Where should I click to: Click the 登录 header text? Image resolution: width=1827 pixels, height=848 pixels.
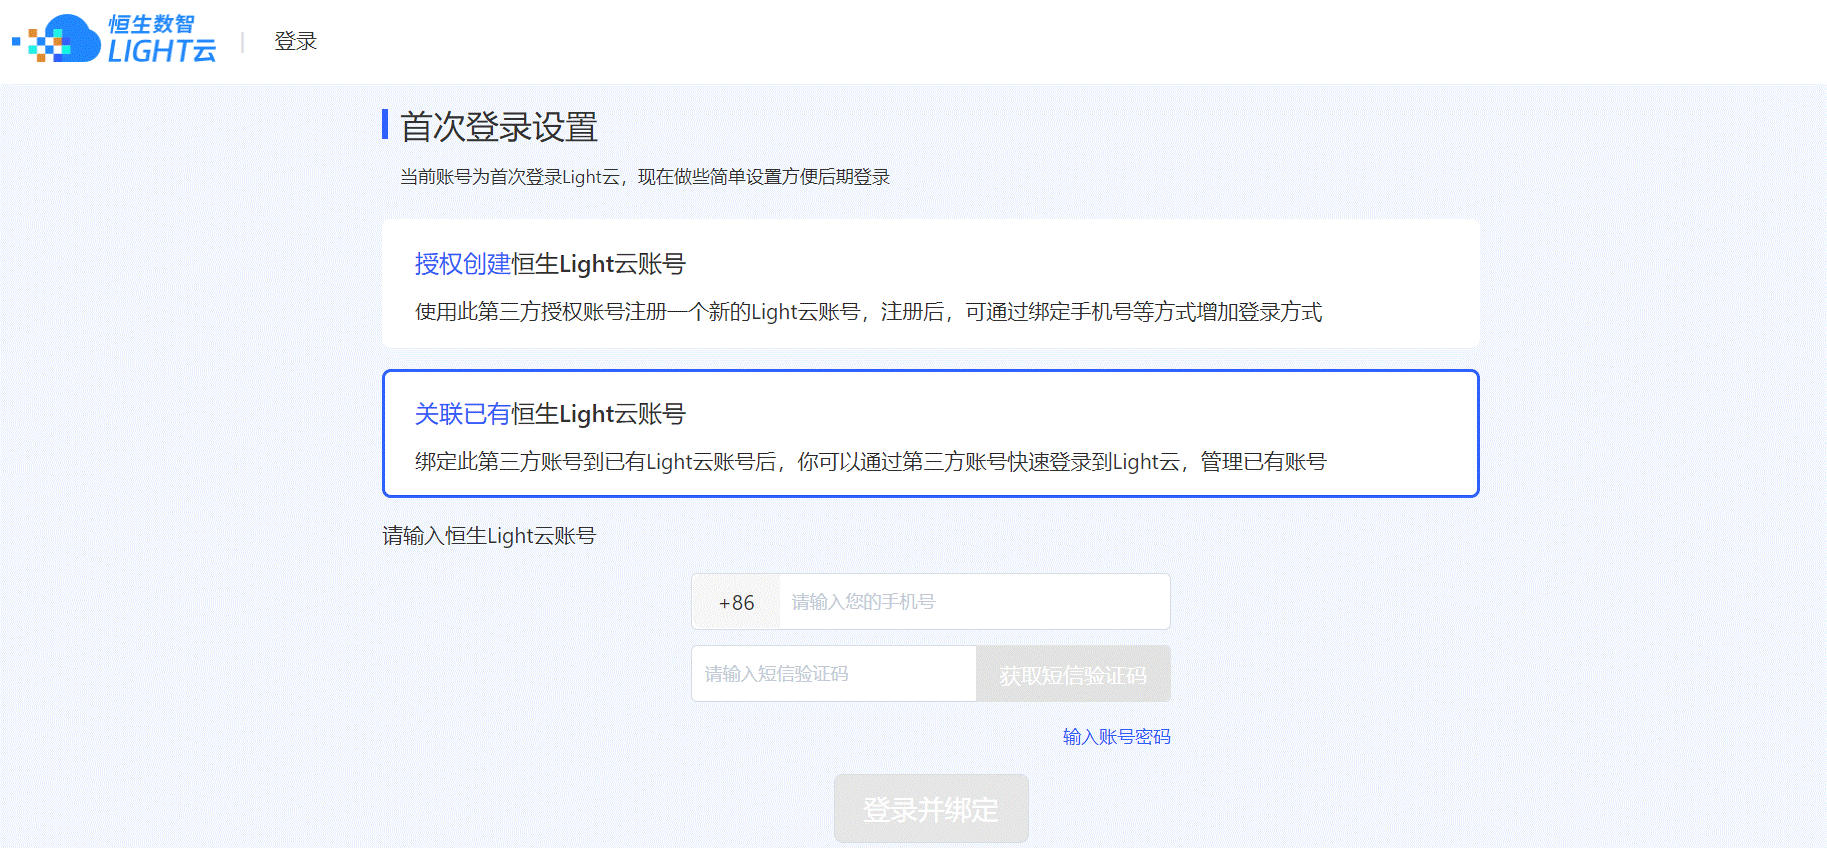tap(295, 41)
